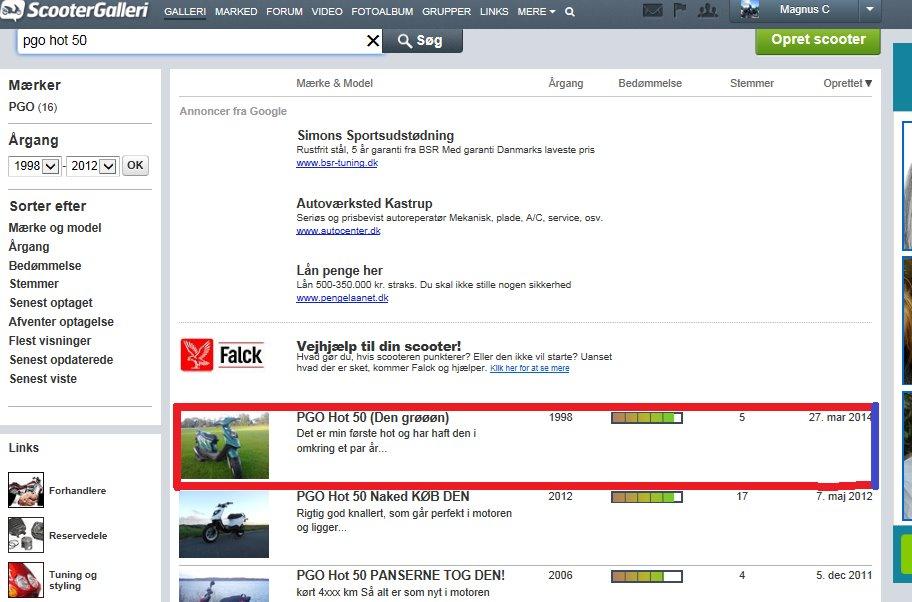The width and height of the screenshot is (912, 602).
Task: Open 'PGO Hot 50 (Den grøøn)' listing
Action: click(x=373, y=418)
